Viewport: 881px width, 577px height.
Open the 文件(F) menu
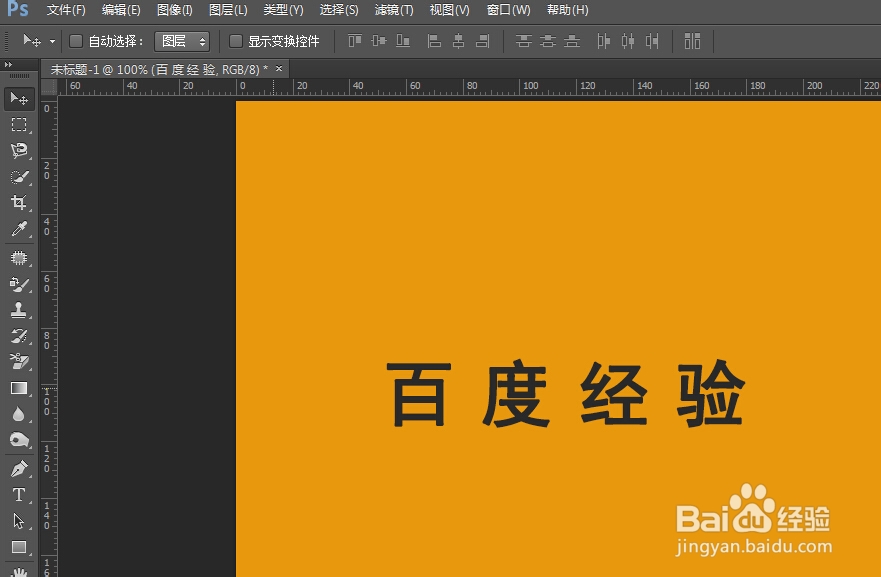(66, 10)
